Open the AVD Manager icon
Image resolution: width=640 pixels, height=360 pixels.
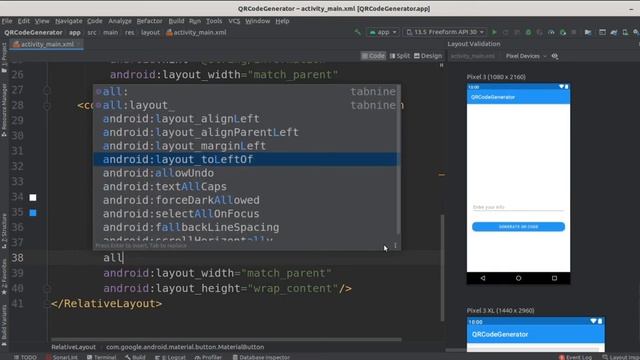[x=625, y=32]
